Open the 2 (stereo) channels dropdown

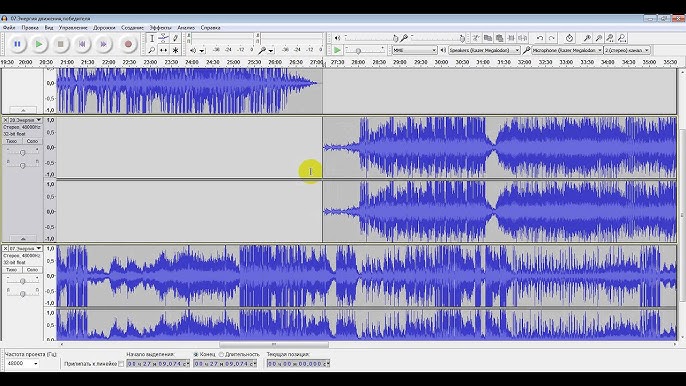626,50
